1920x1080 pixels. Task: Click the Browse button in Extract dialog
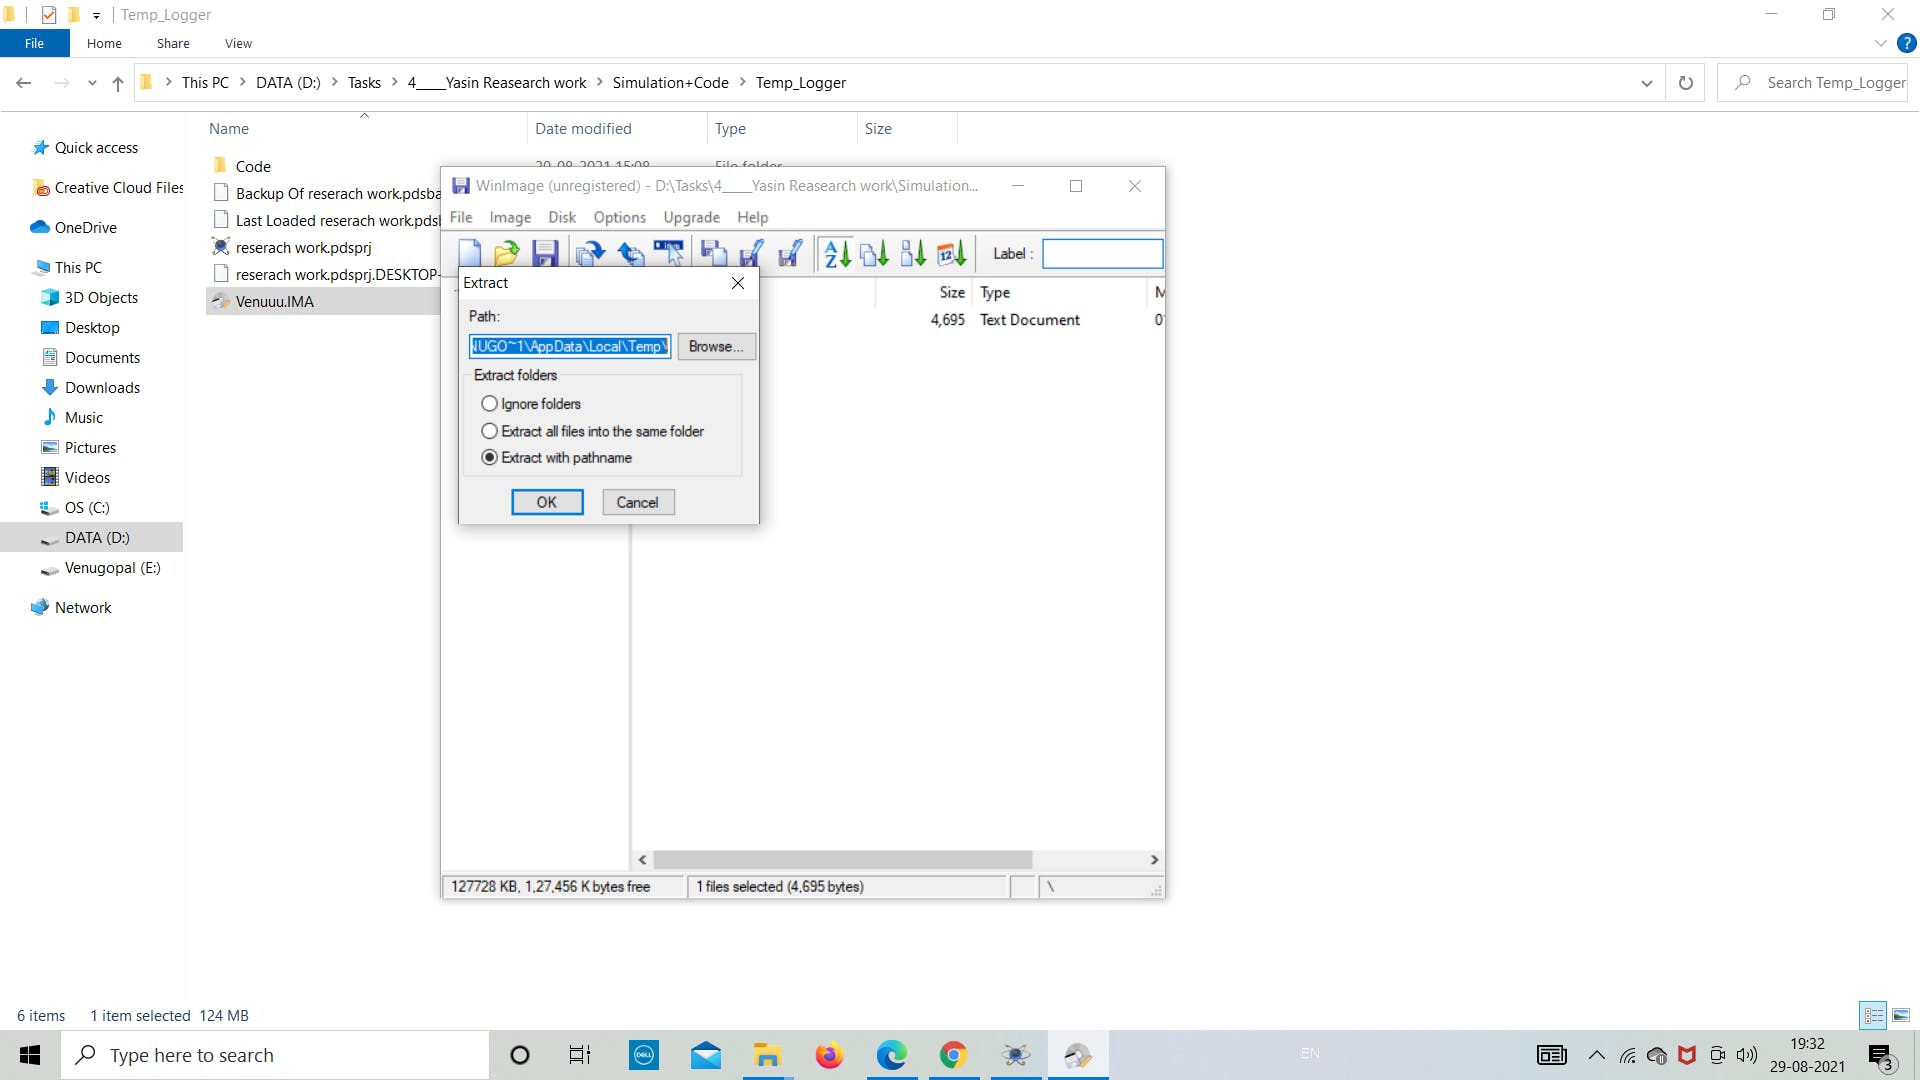coord(713,347)
